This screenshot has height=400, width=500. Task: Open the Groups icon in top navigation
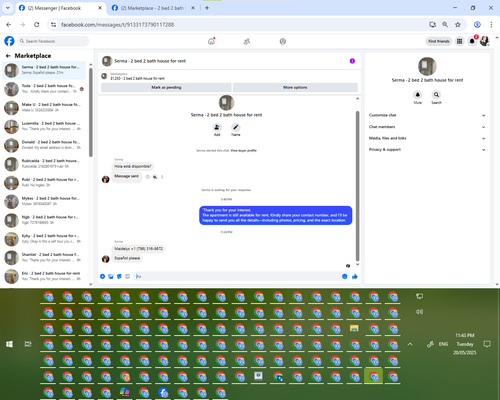click(x=283, y=41)
